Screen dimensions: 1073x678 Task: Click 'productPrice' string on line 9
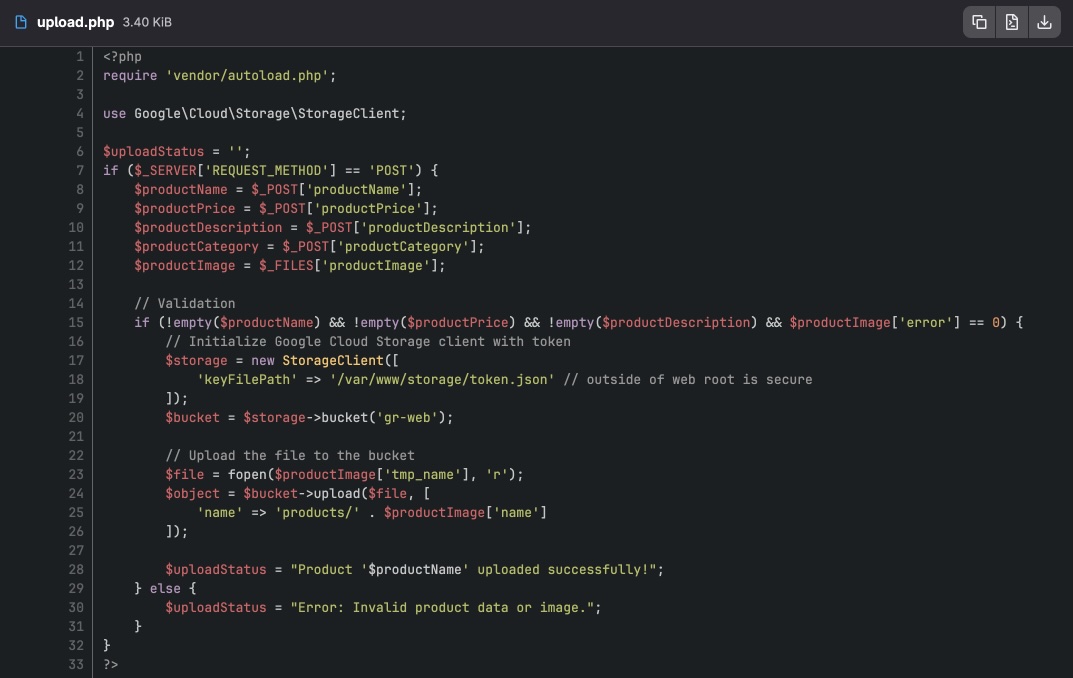point(368,208)
